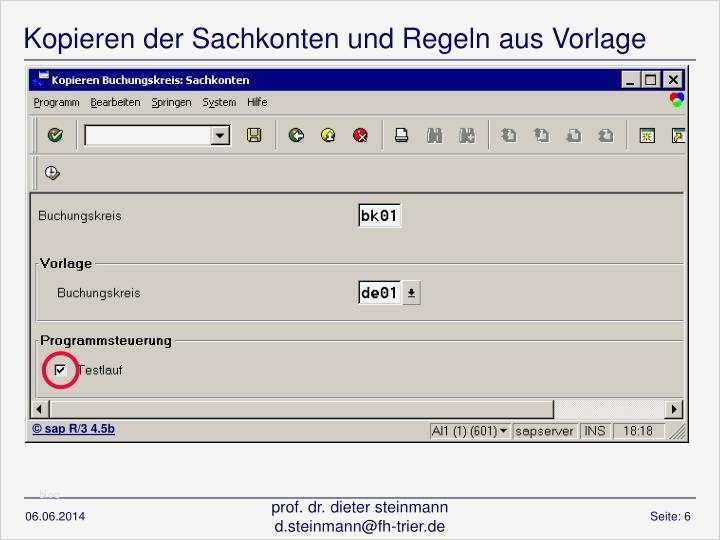Click the window resize grip in status bar

coord(677,432)
